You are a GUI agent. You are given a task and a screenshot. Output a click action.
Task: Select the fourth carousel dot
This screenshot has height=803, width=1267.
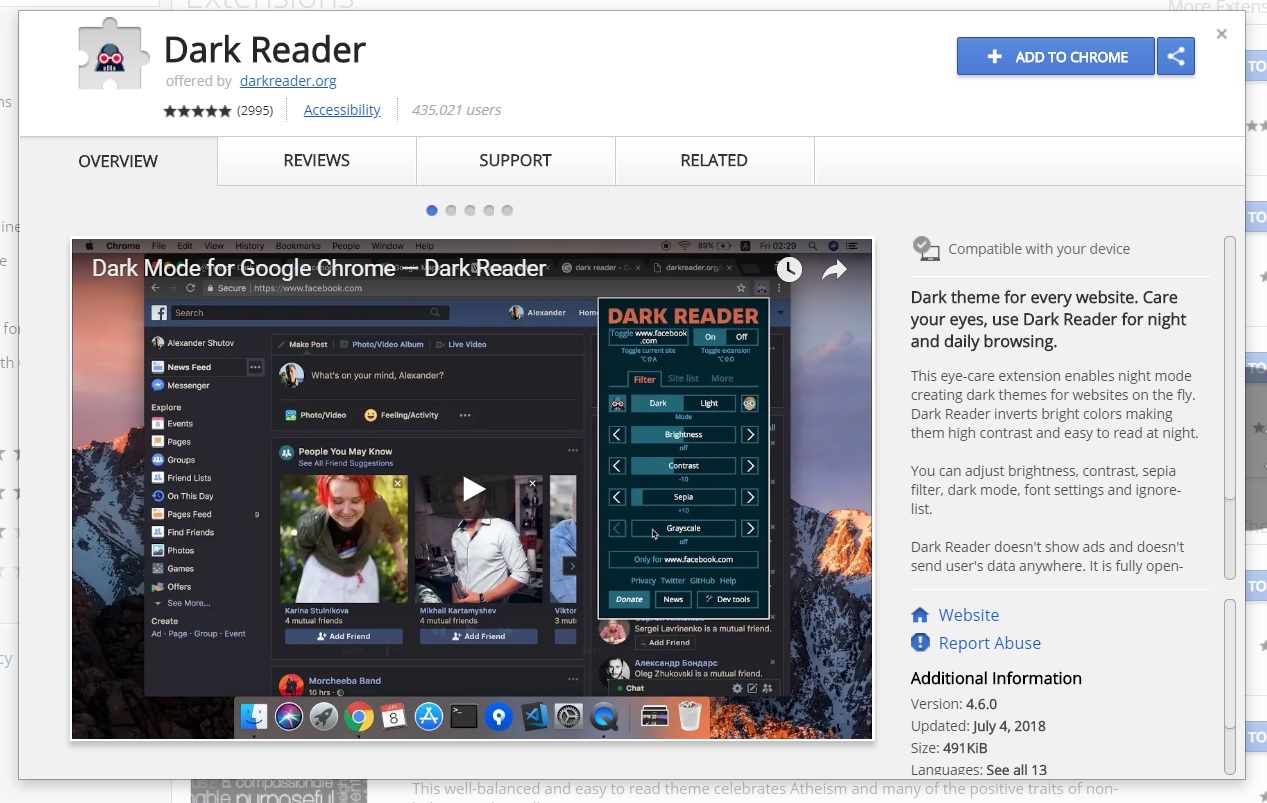pyautogui.click(x=489, y=210)
